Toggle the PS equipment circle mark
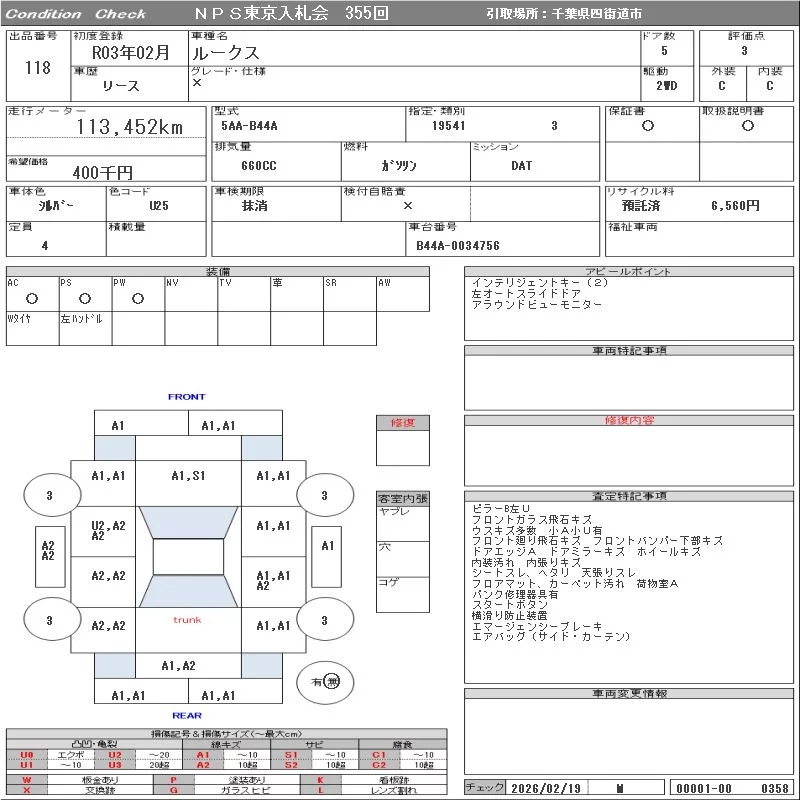Image resolution: width=800 pixels, height=800 pixels. 85,298
